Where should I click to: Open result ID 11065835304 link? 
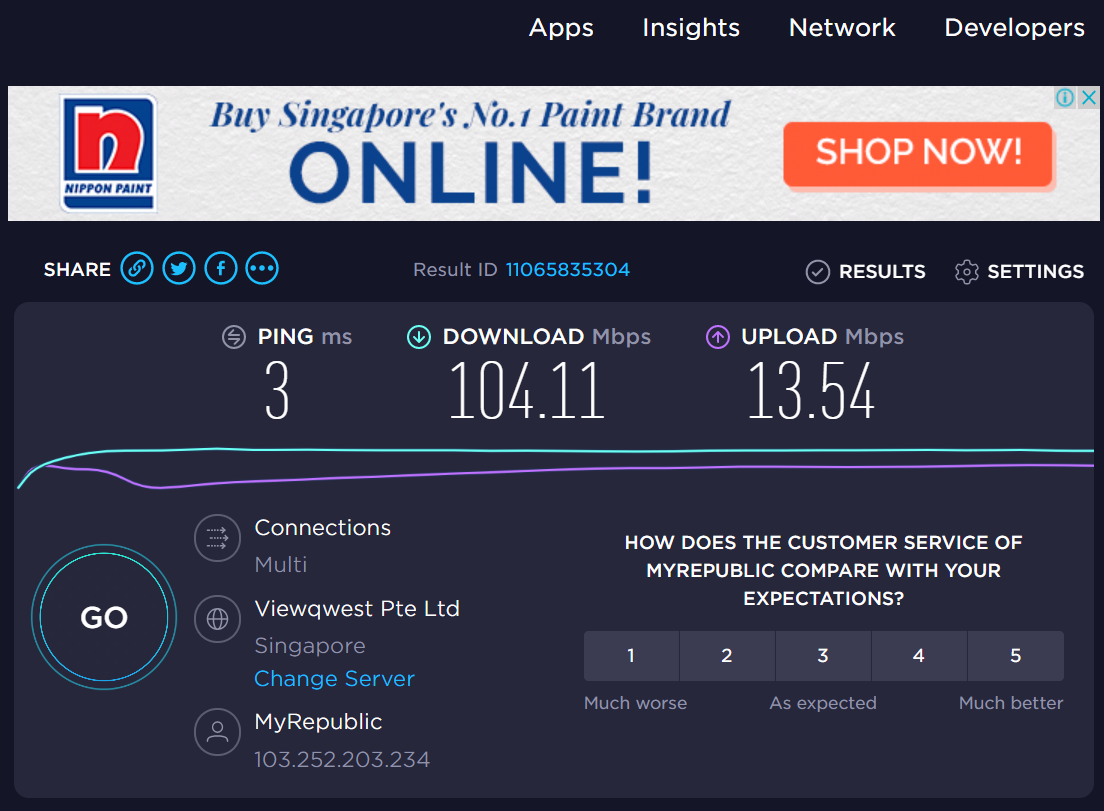click(x=567, y=270)
